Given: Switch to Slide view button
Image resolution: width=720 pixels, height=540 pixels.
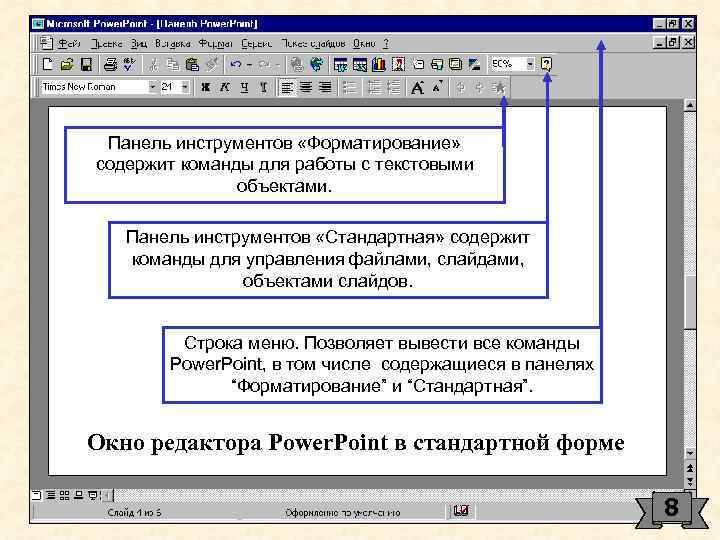Looking at the screenshot, I should 37,495.
